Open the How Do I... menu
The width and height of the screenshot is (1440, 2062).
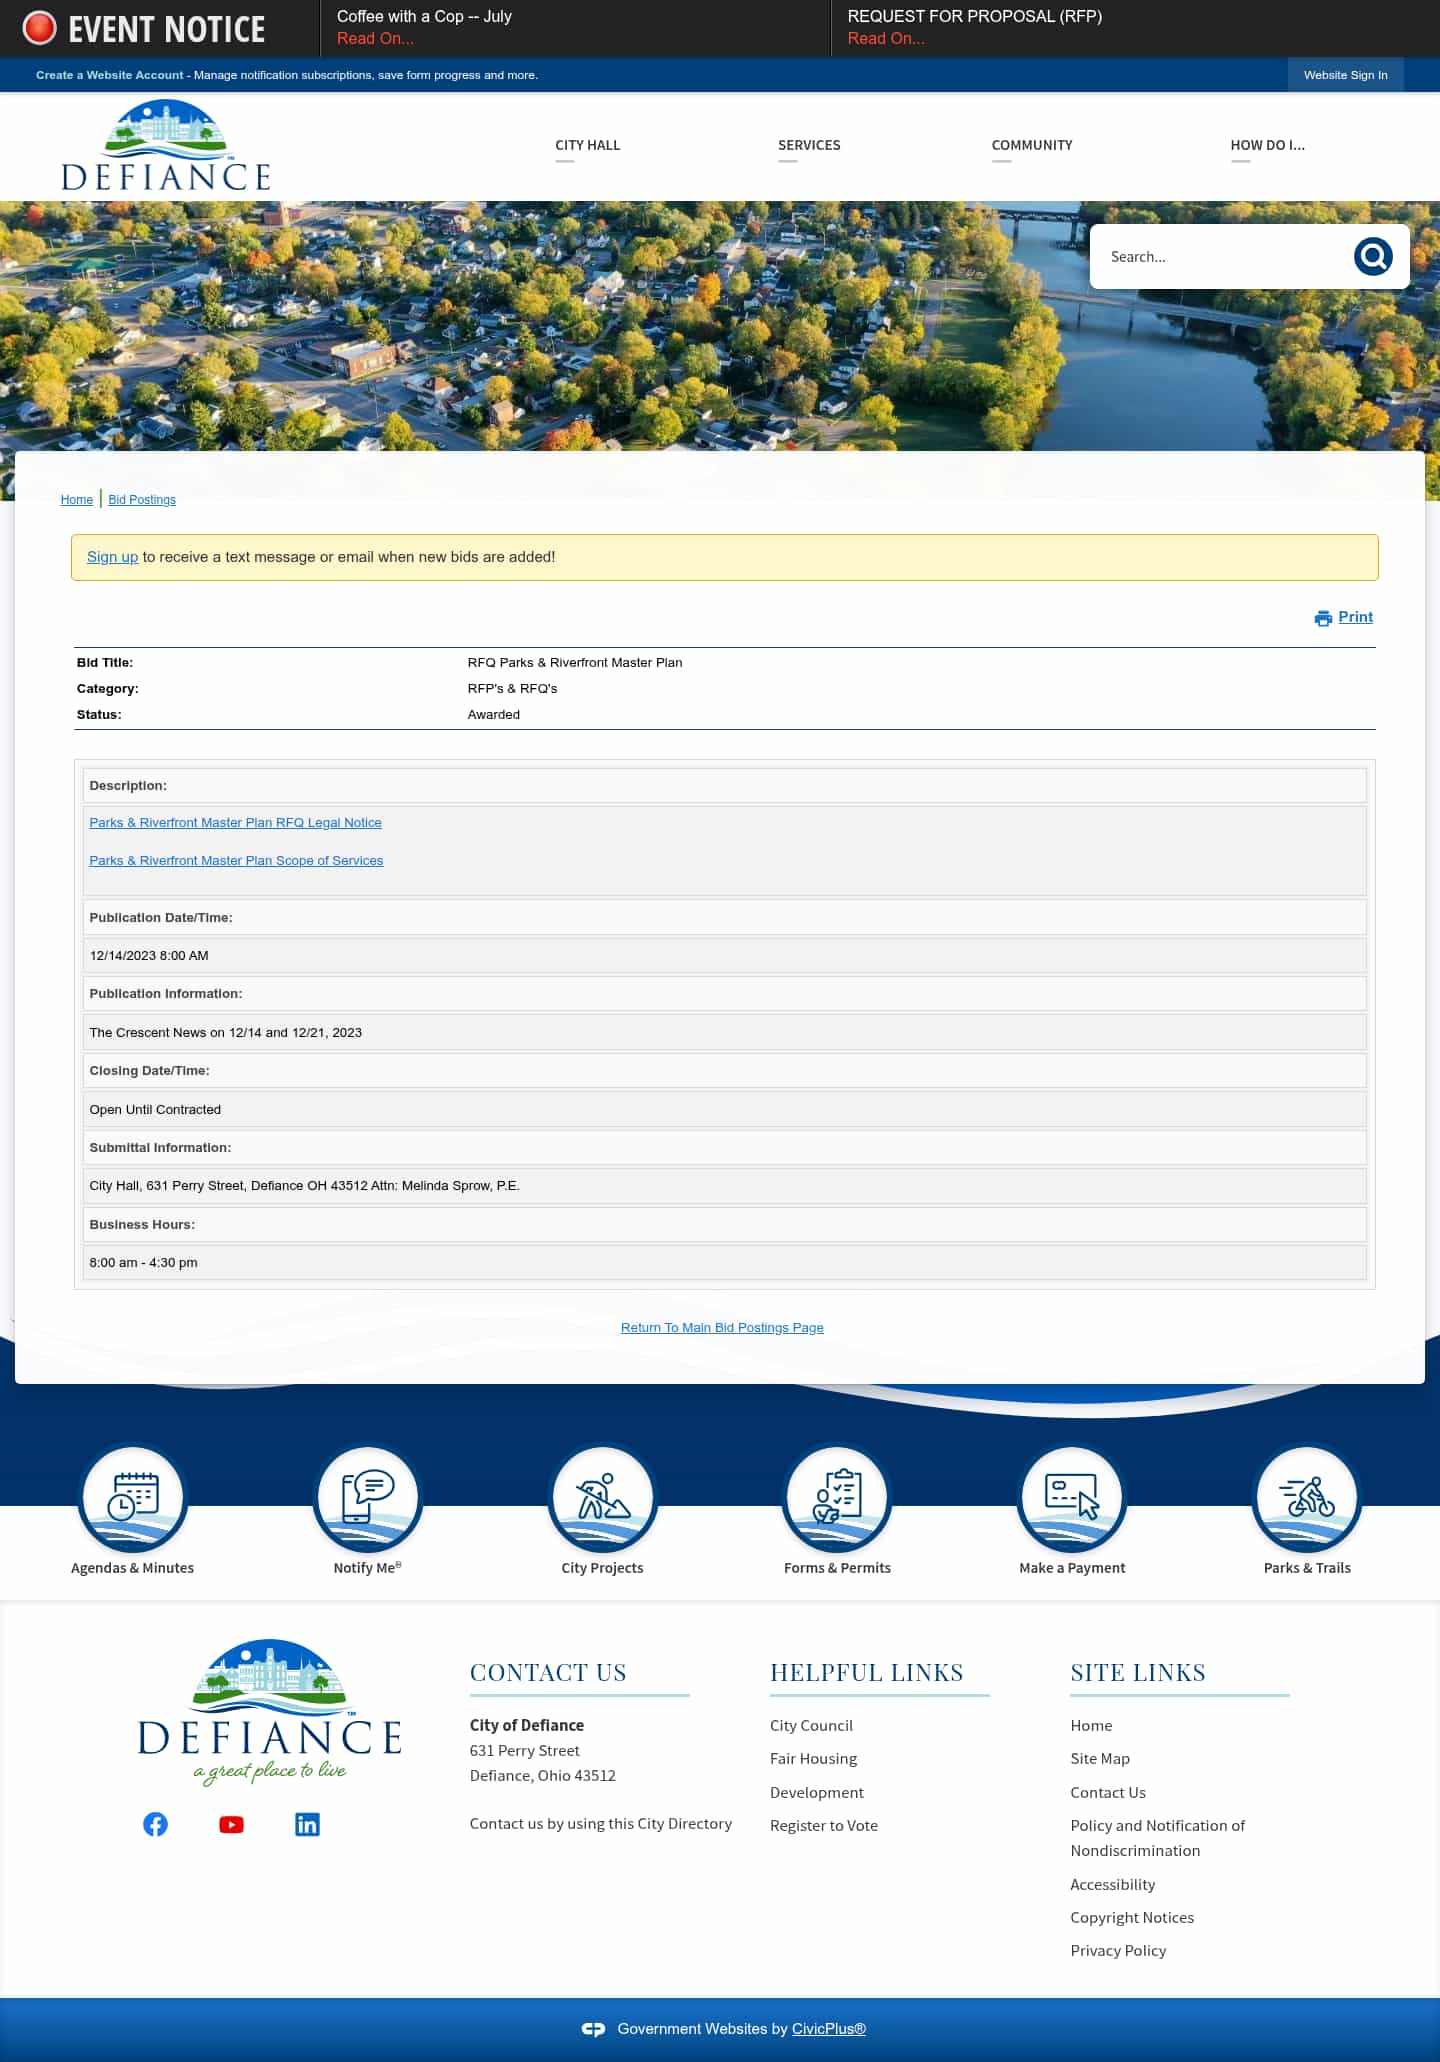pyautogui.click(x=1267, y=145)
